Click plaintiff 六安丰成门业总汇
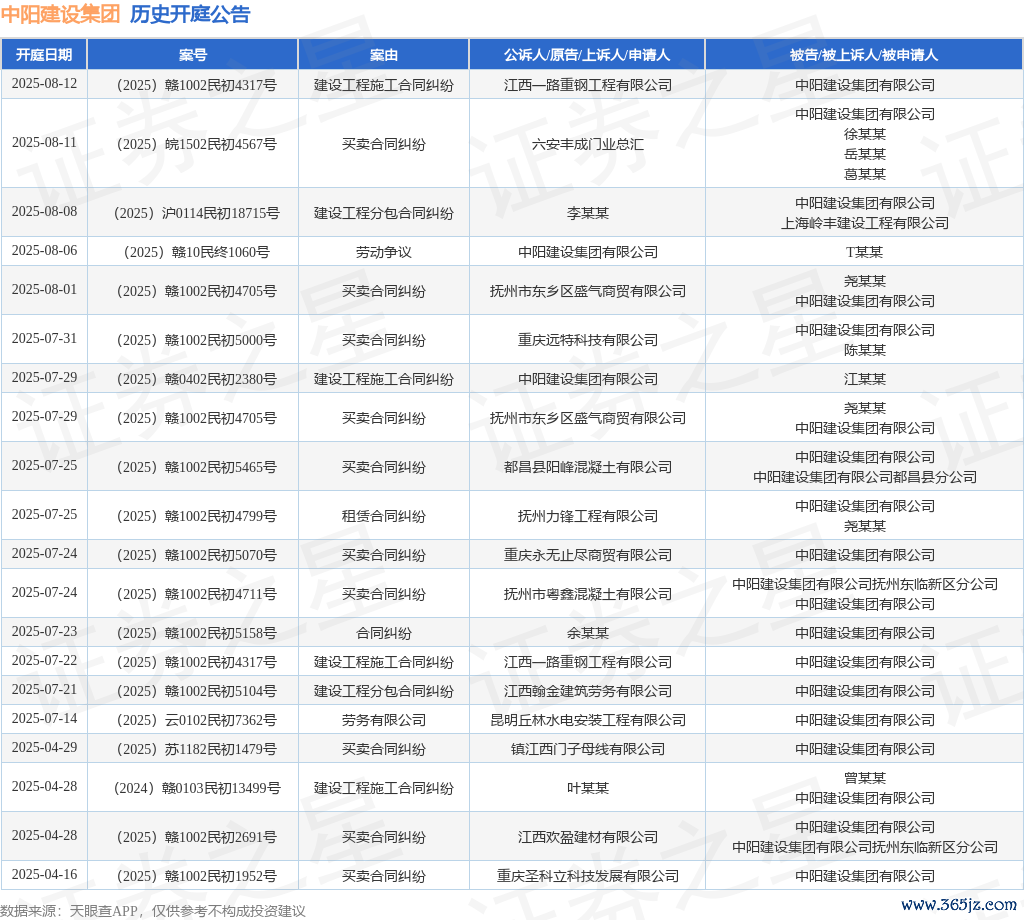 click(x=587, y=144)
